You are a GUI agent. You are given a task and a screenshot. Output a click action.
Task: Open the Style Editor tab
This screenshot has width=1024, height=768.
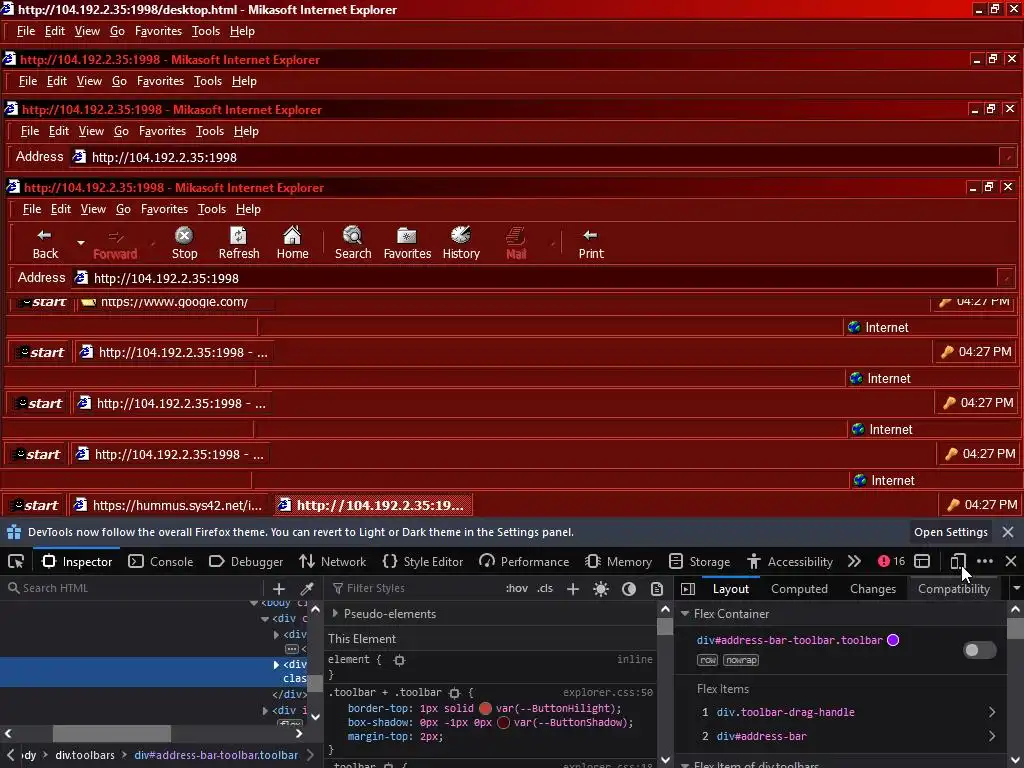(x=423, y=562)
